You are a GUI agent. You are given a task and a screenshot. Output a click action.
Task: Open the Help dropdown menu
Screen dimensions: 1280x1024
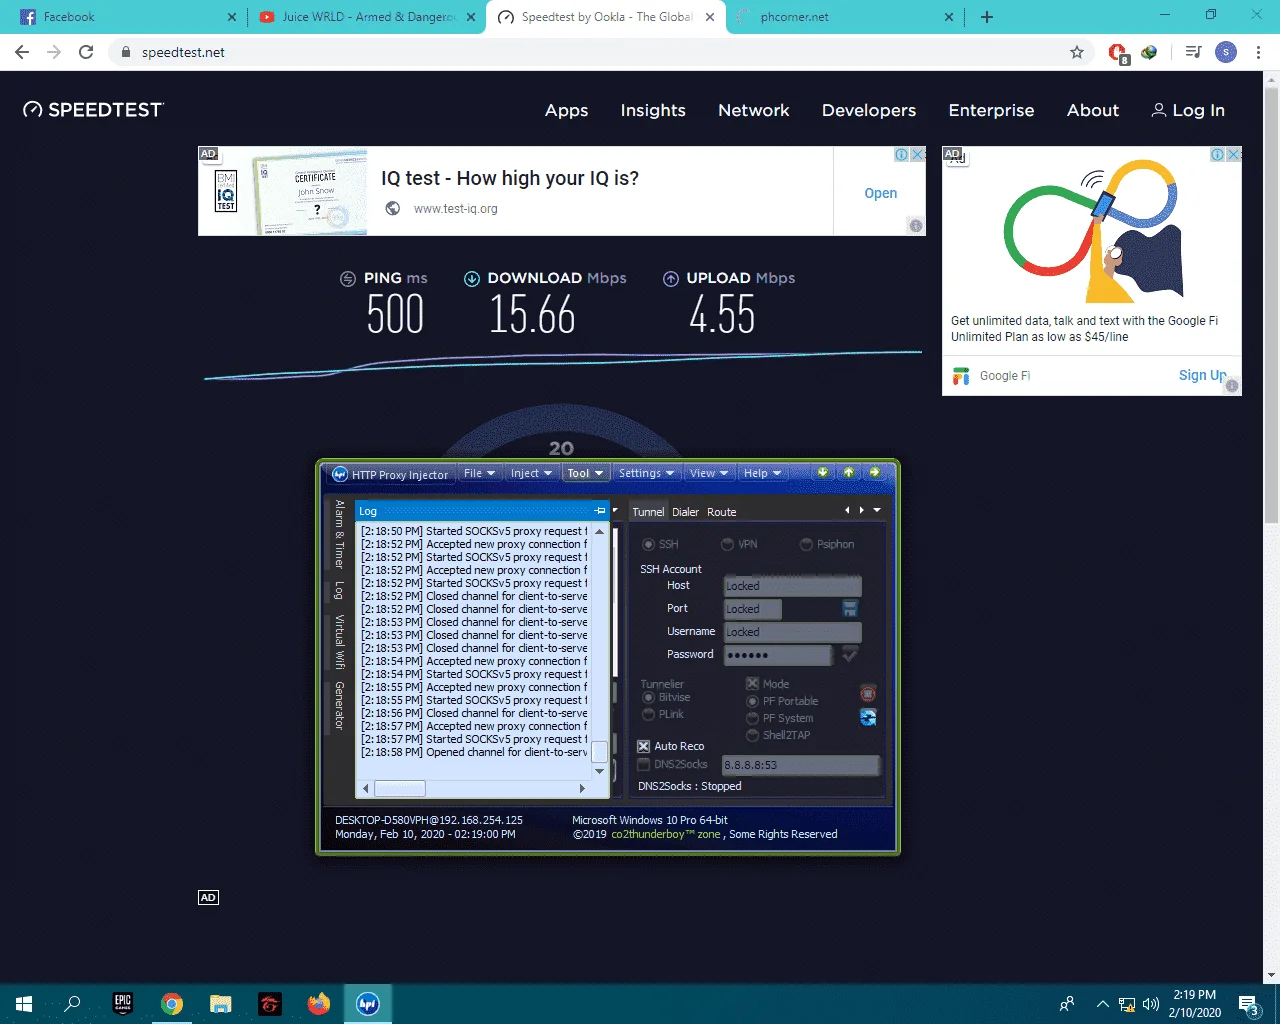coord(762,473)
